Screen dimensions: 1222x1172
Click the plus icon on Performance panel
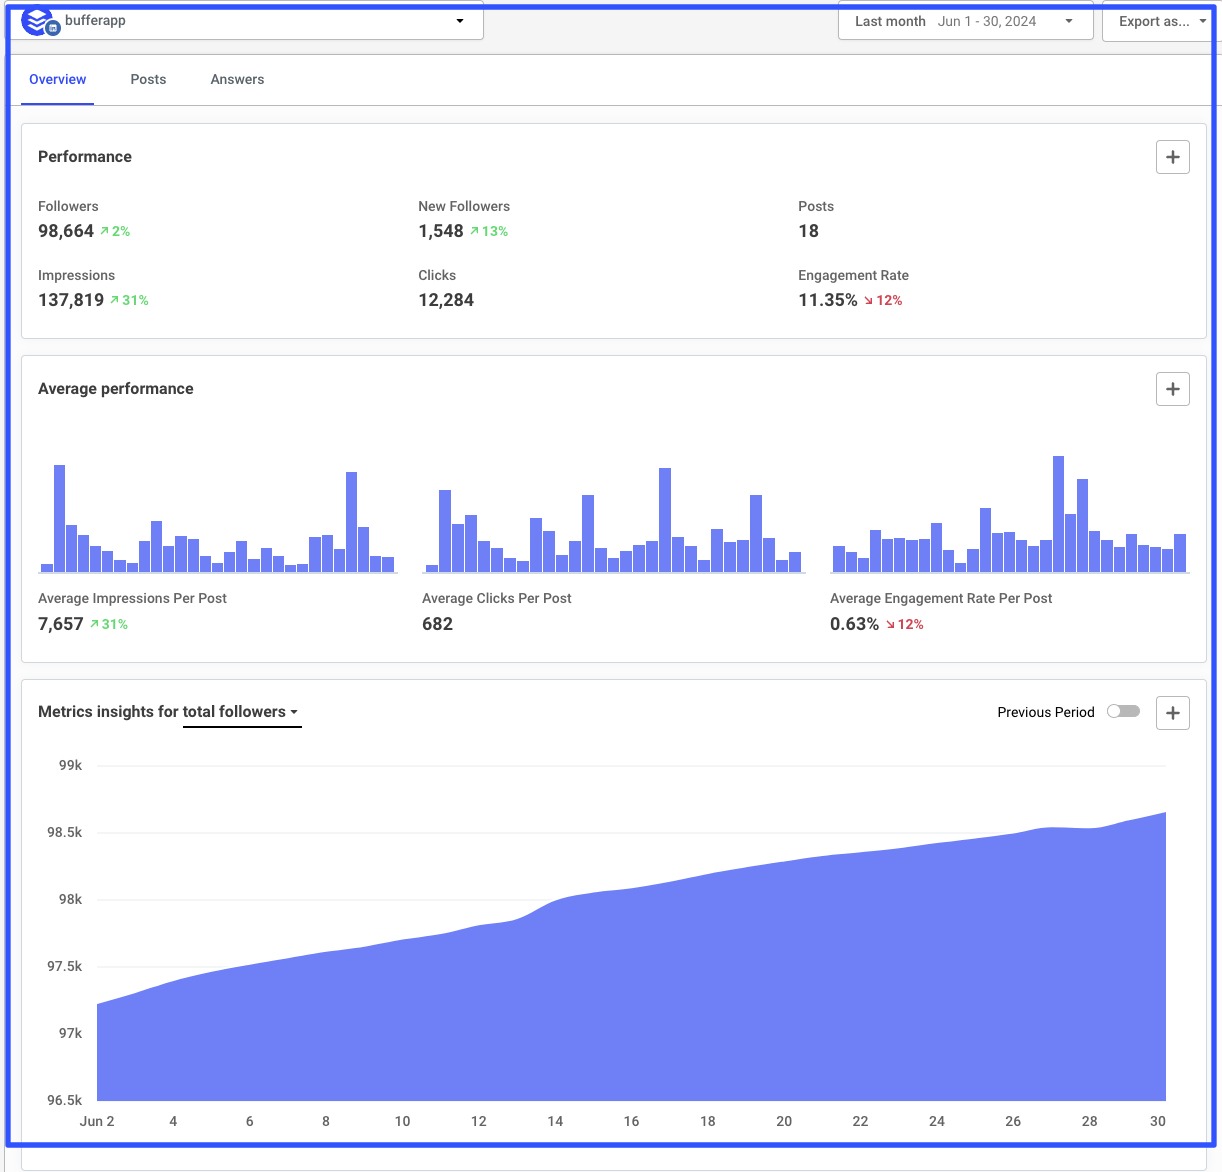(1172, 157)
